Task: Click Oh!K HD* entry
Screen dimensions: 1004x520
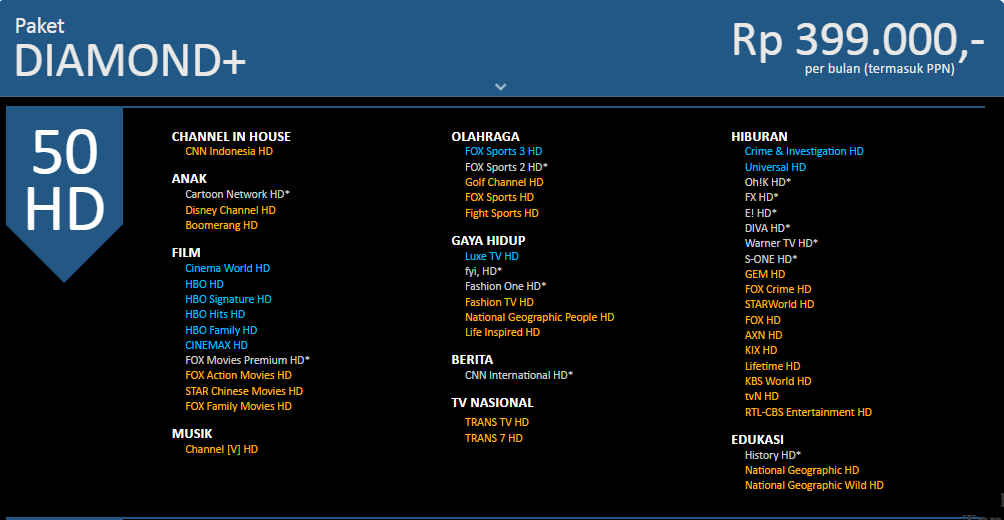Action: [x=768, y=183]
